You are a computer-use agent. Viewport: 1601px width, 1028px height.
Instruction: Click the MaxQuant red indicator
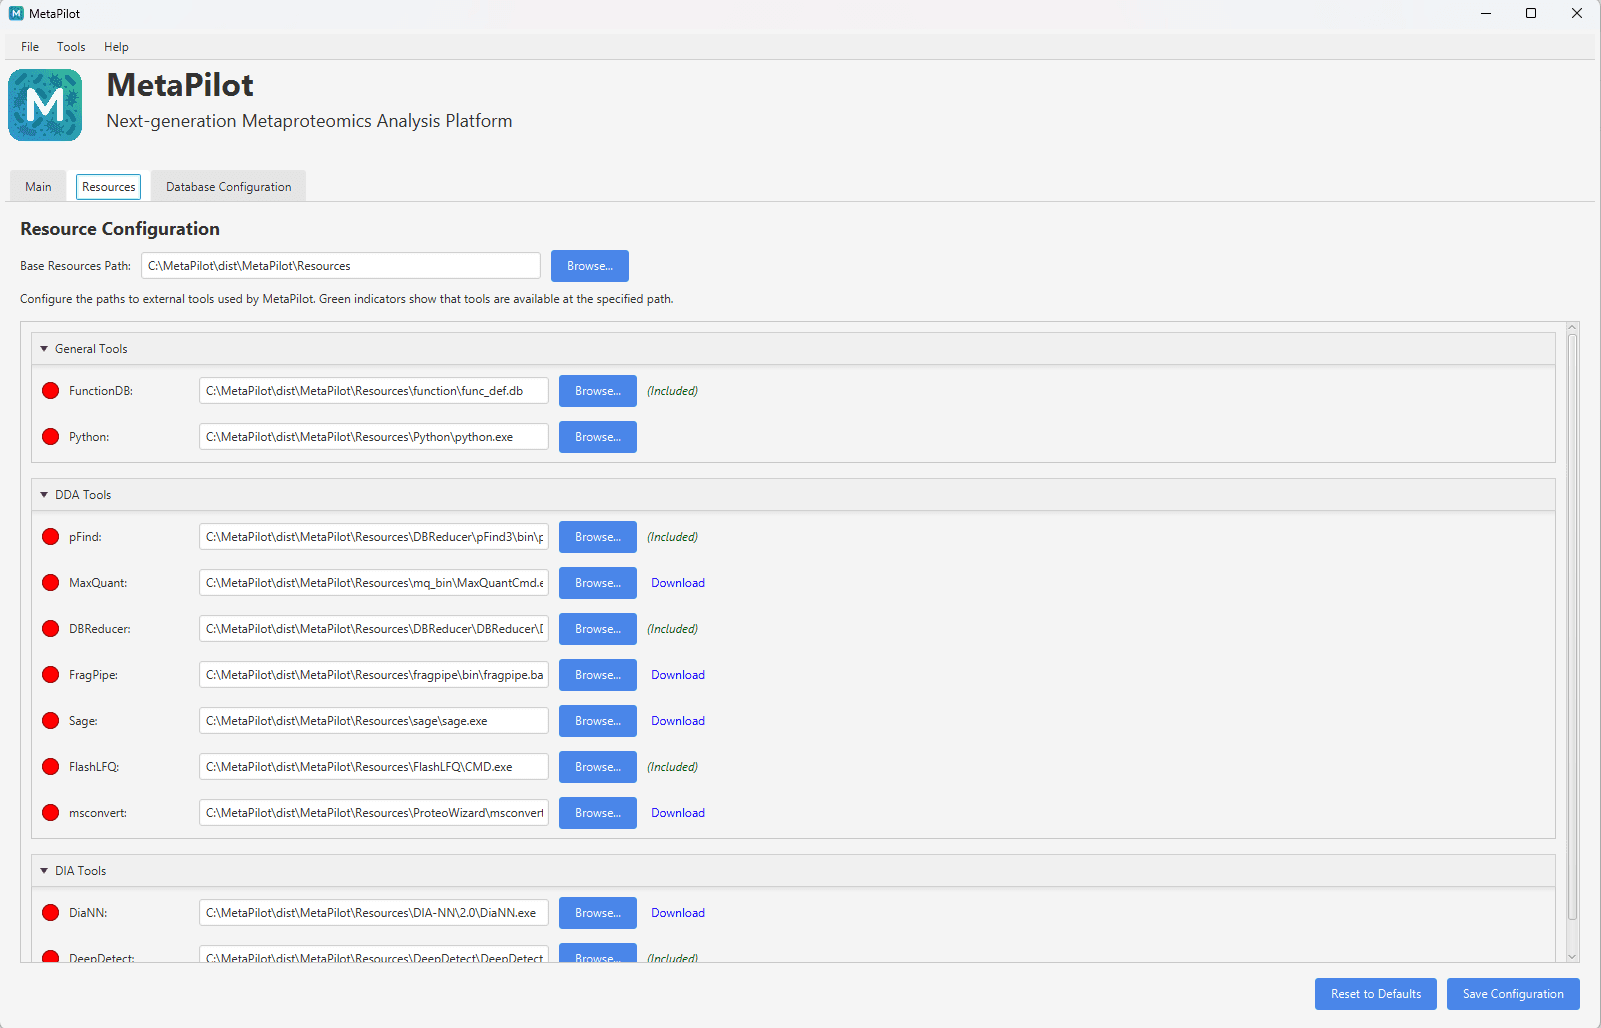pos(50,582)
